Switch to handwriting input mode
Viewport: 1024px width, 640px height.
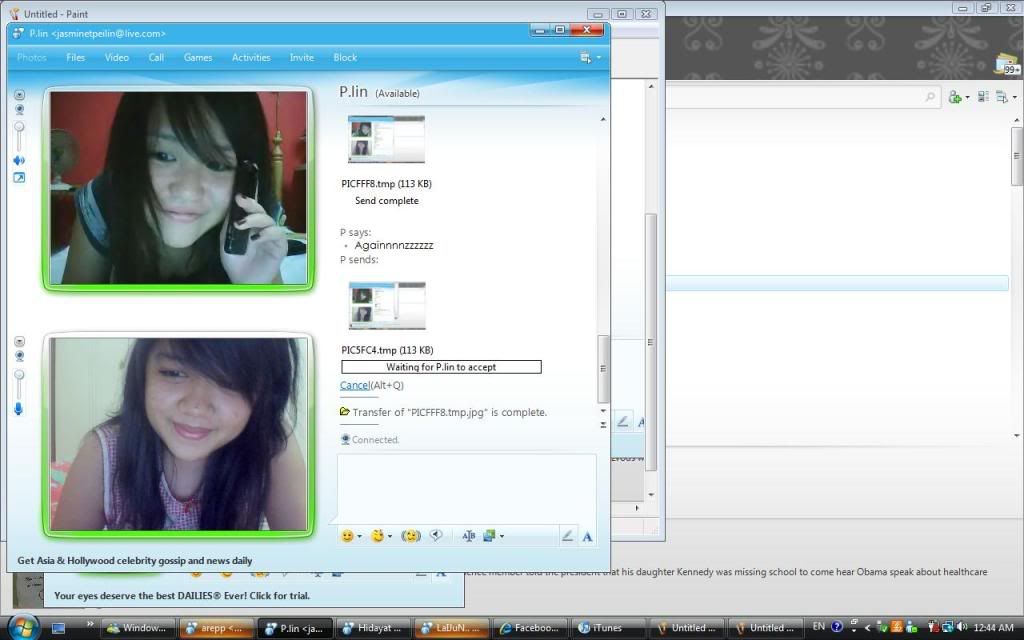tap(567, 536)
